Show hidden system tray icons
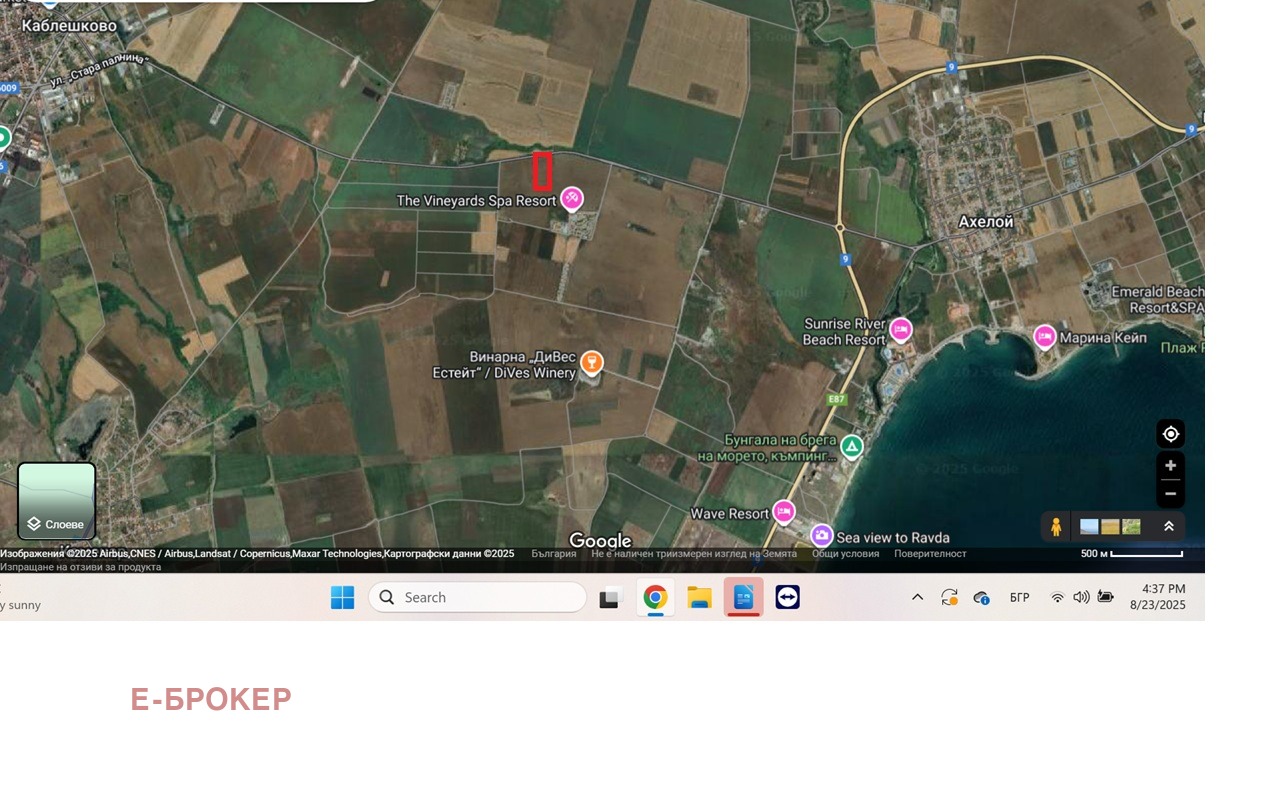This screenshot has height=800, width=1280. (917, 597)
